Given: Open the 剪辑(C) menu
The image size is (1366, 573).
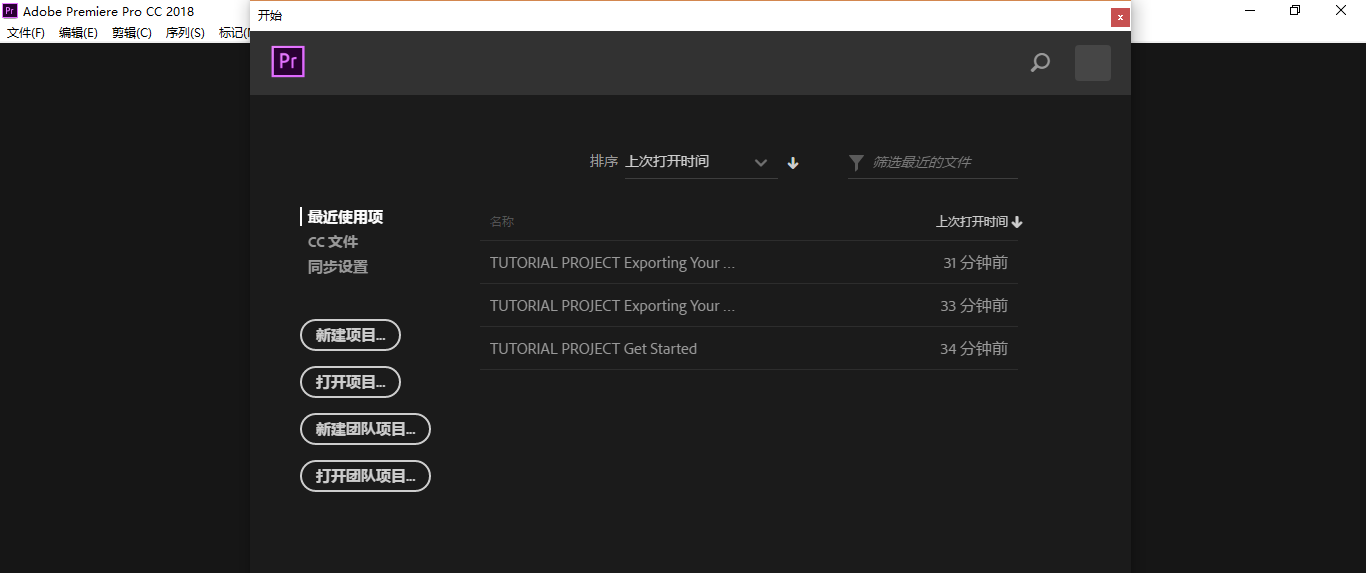Looking at the screenshot, I should (x=132, y=33).
